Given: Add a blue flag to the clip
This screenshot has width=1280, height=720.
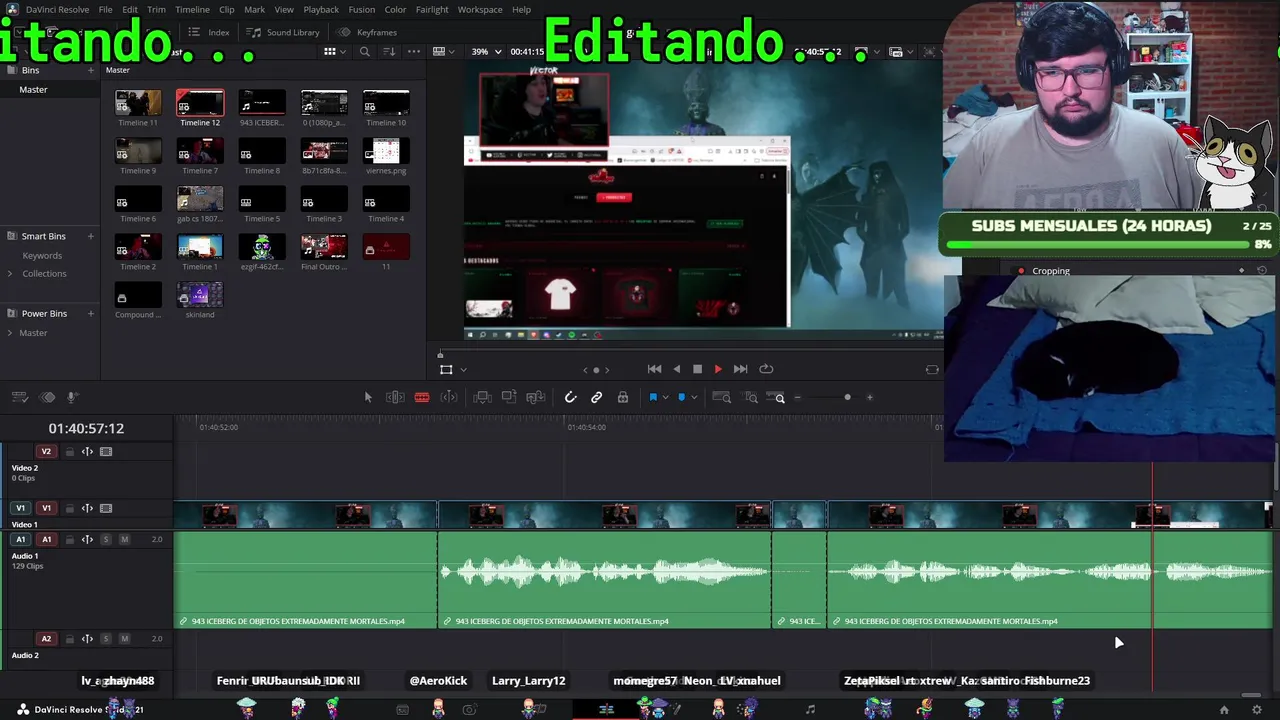Looking at the screenshot, I should coord(653,397).
